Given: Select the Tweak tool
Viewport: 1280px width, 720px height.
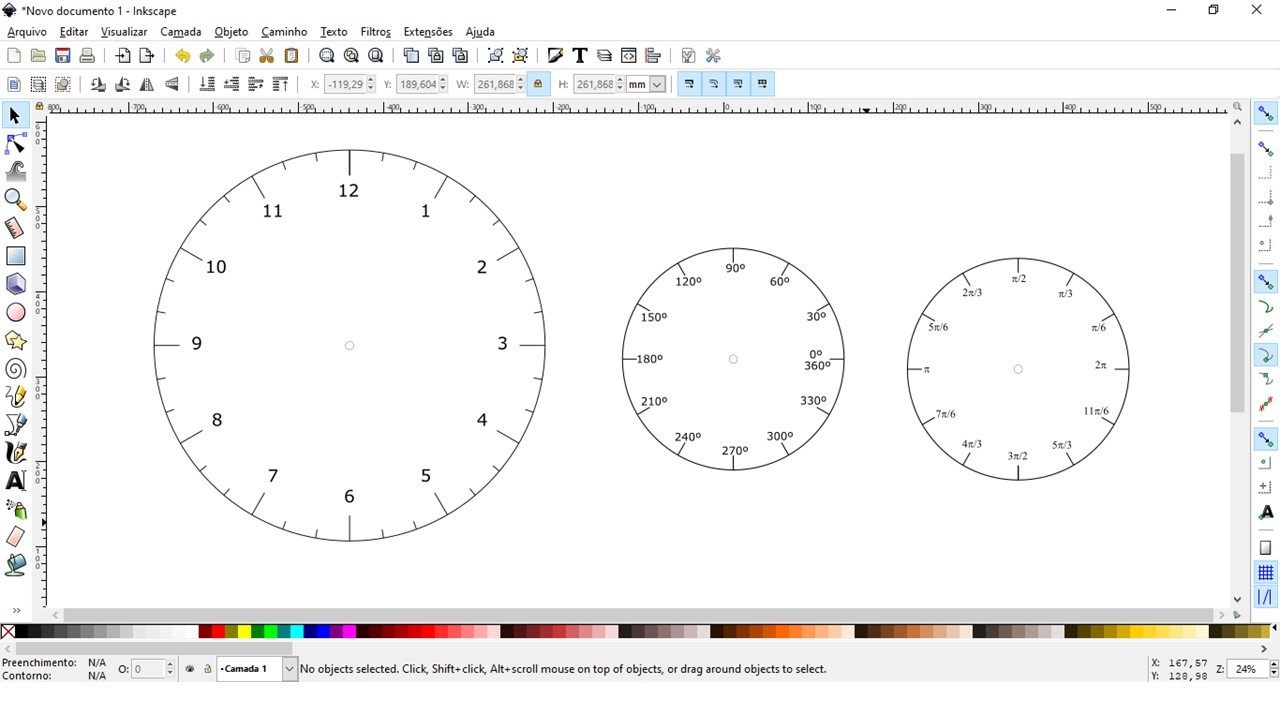Looking at the screenshot, I should click(x=15, y=172).
